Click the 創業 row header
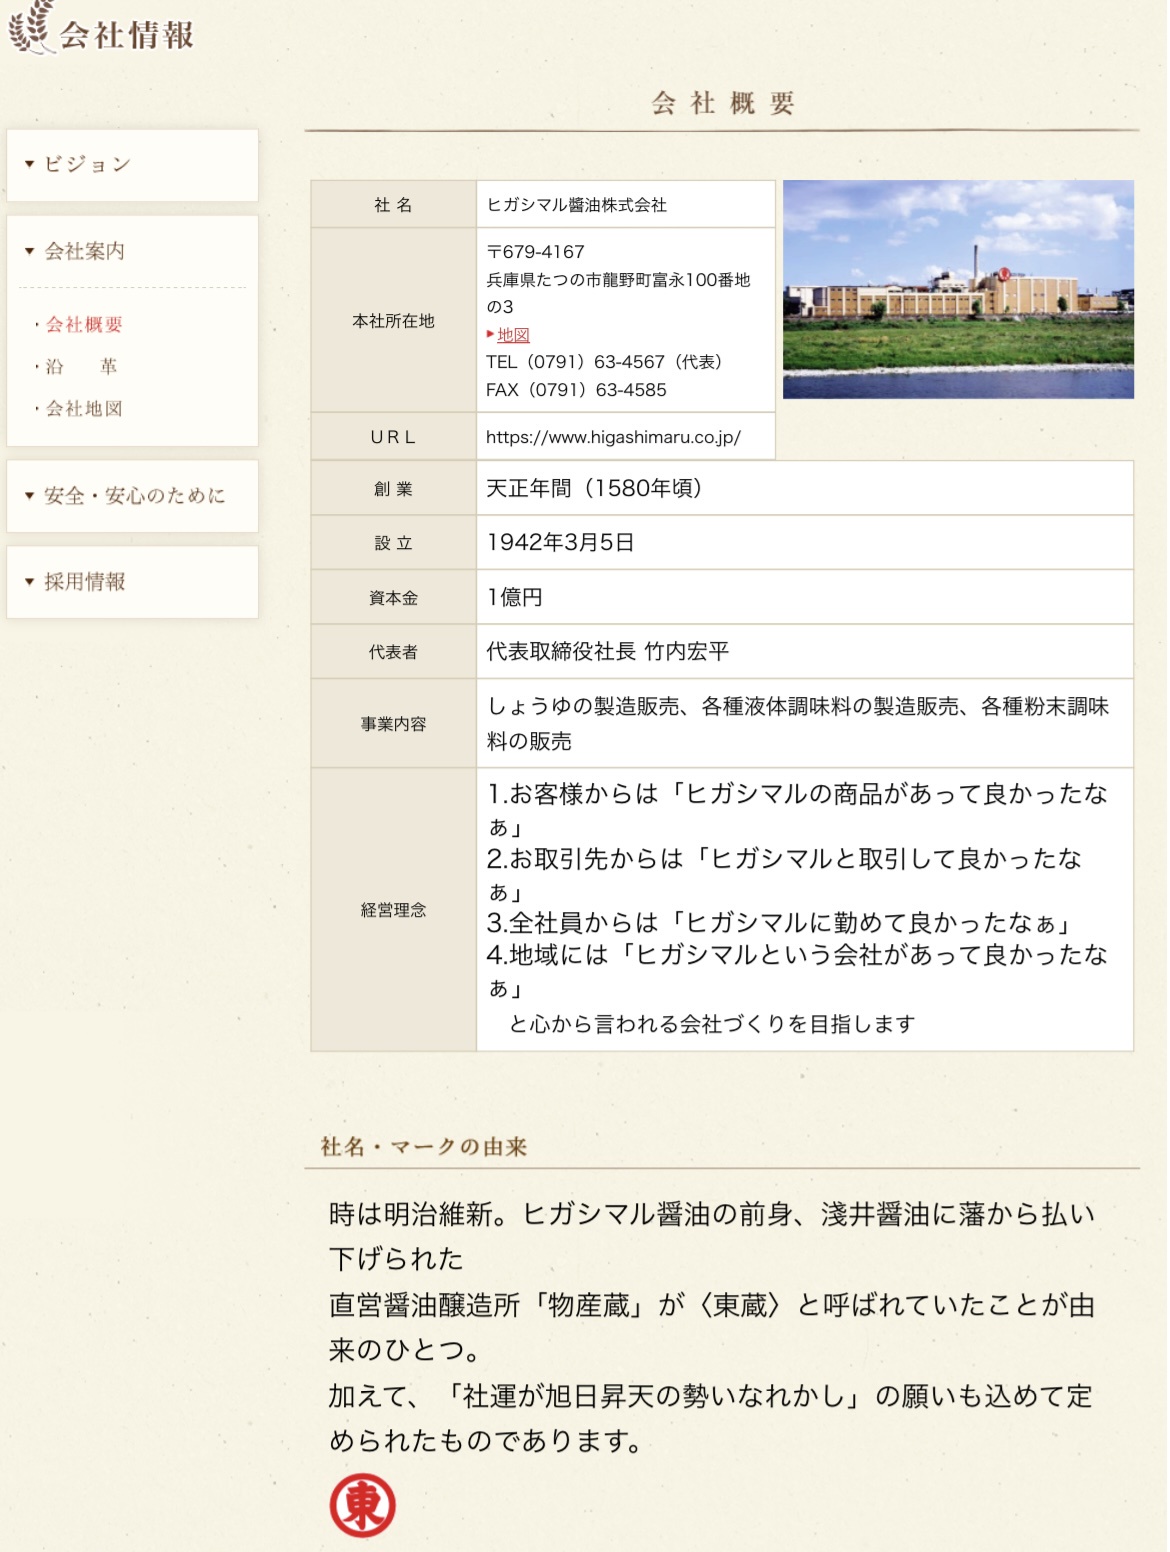Viewport: 1170px width, 1552px height. point(393,488)
